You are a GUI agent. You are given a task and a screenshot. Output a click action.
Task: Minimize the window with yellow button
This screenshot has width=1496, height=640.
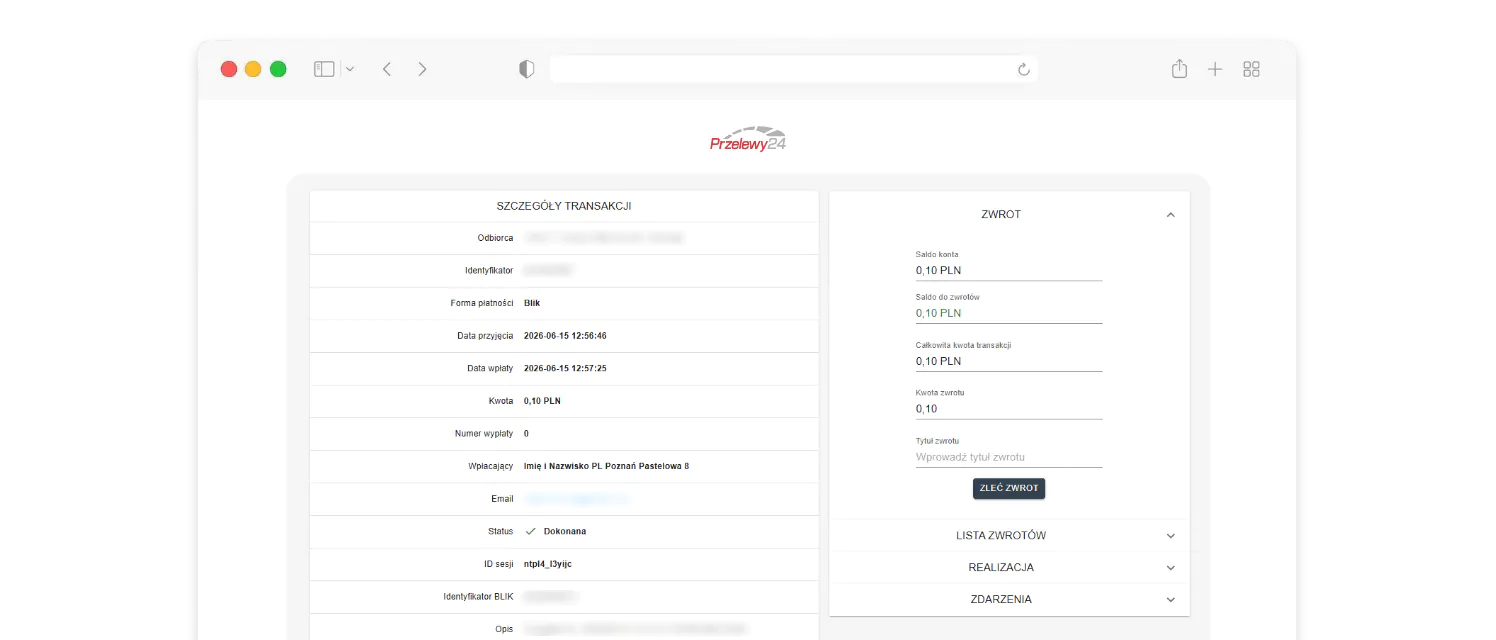point(253,69)
